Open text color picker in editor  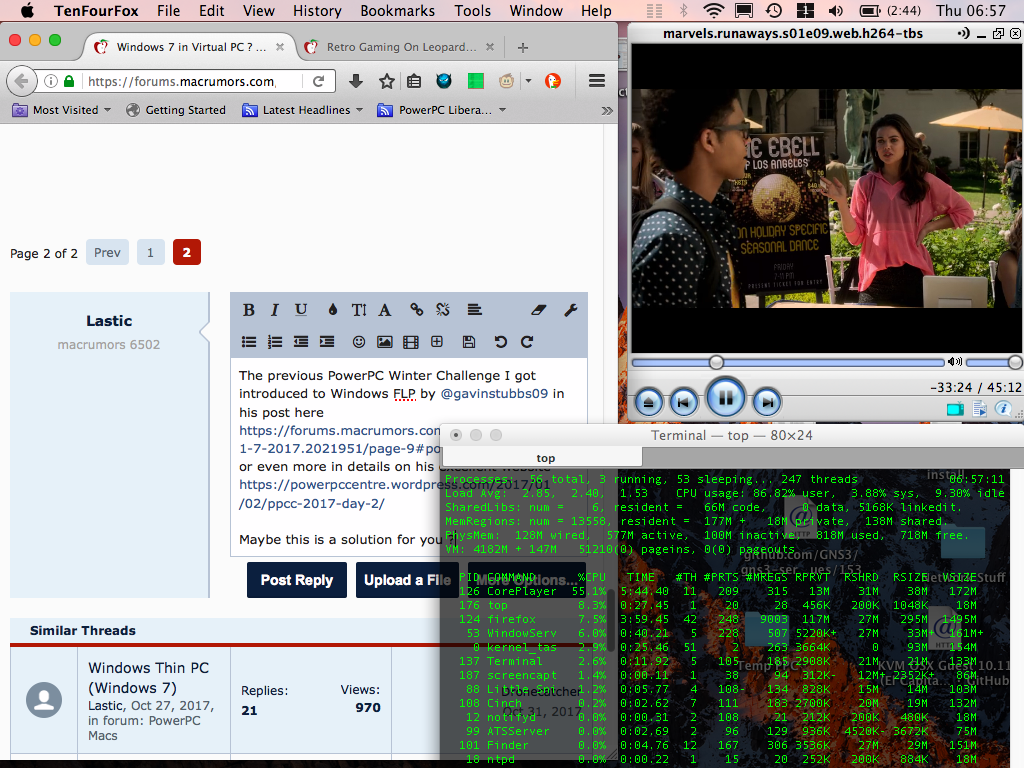(332, 310)
